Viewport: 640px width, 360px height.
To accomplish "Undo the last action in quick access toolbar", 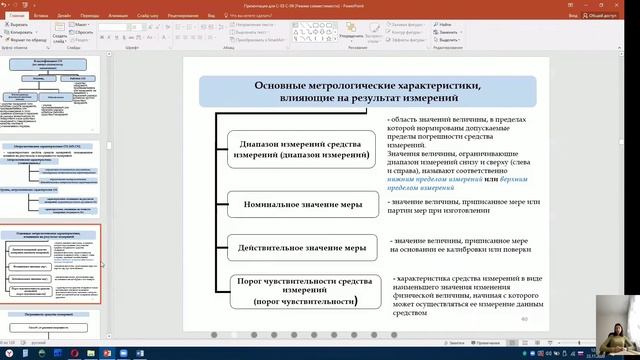I will (4, 5).
